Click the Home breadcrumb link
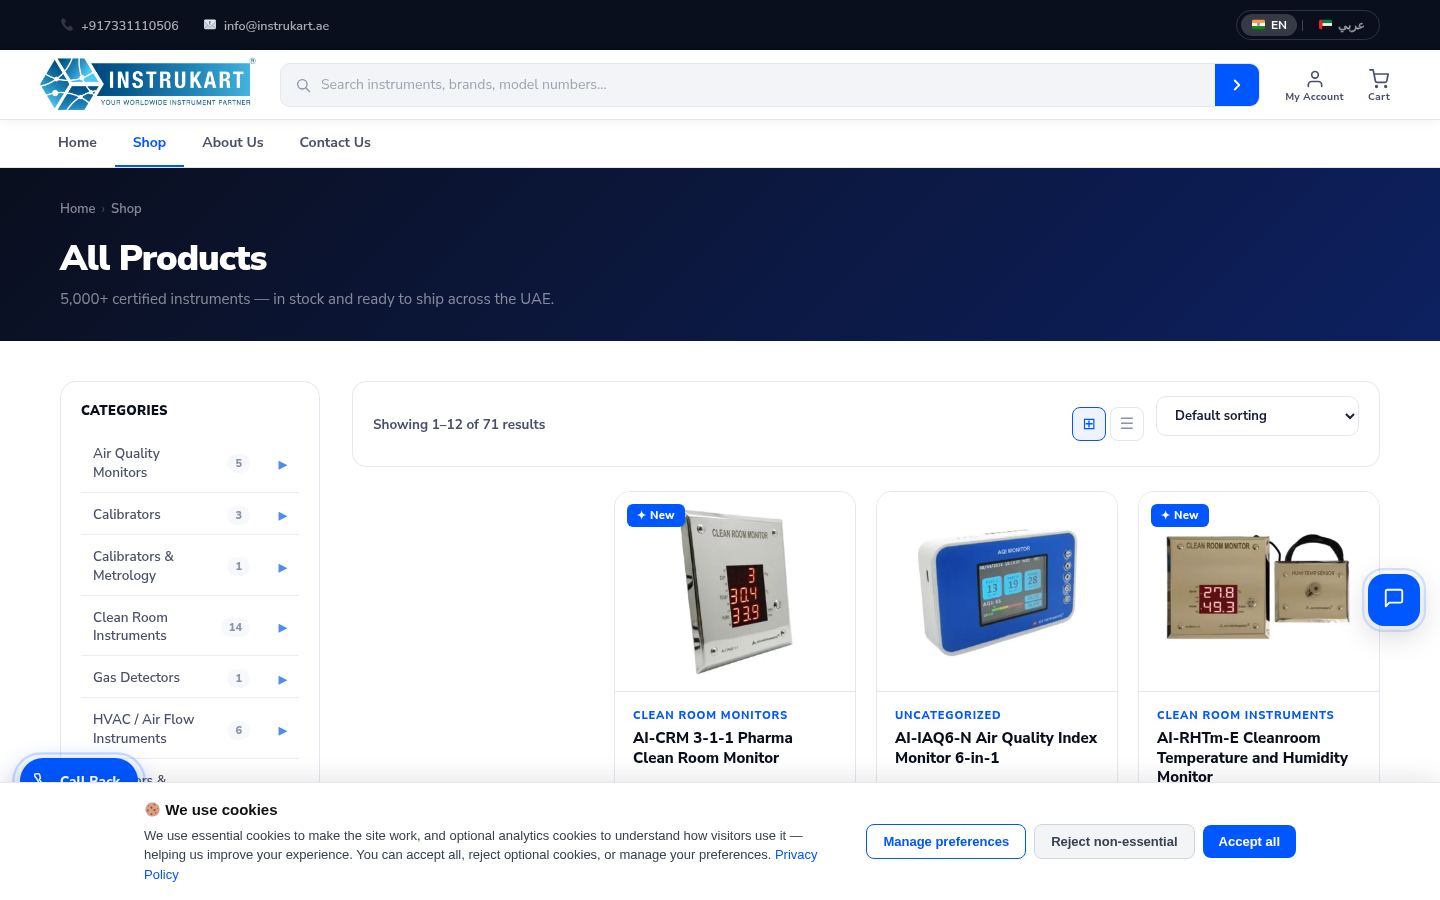The image size is (1440, 900). [77, 208]
